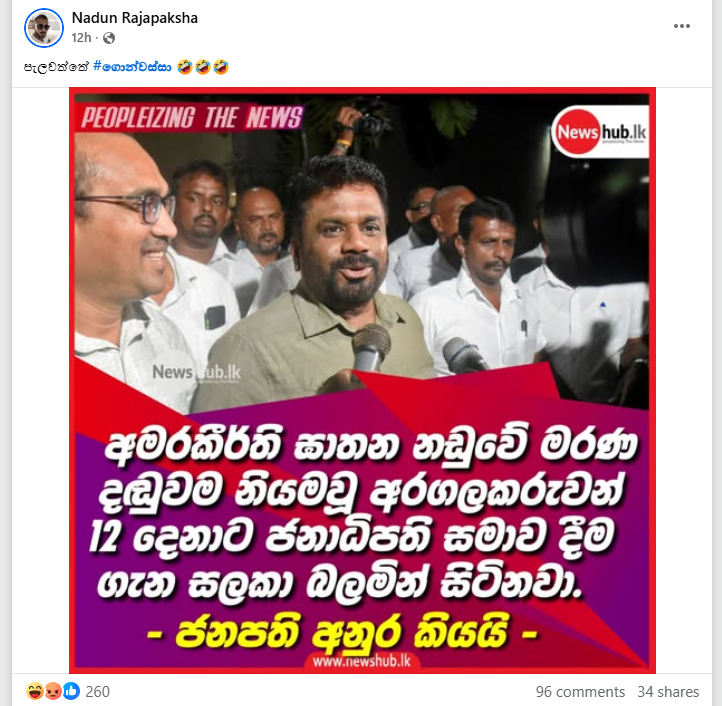Click the Newshub.lk round logo in image
722x706 pixels.
(601, 132)
